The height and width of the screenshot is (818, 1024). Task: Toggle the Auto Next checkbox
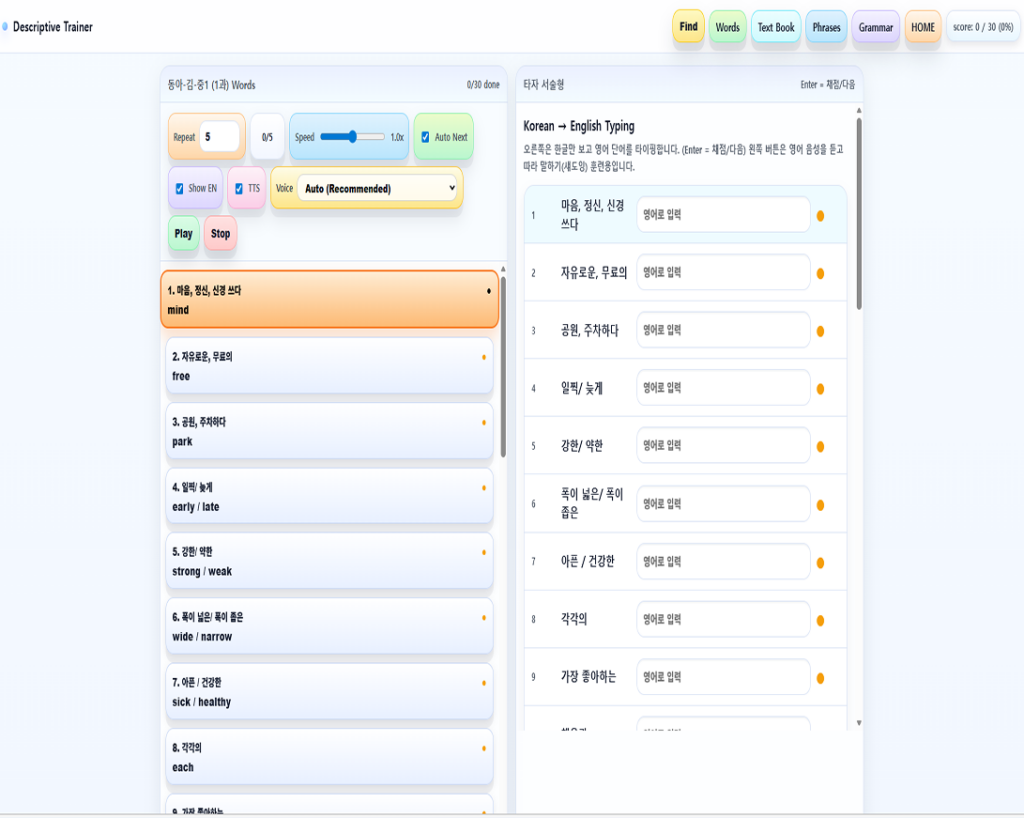click(x=425, y=137)
